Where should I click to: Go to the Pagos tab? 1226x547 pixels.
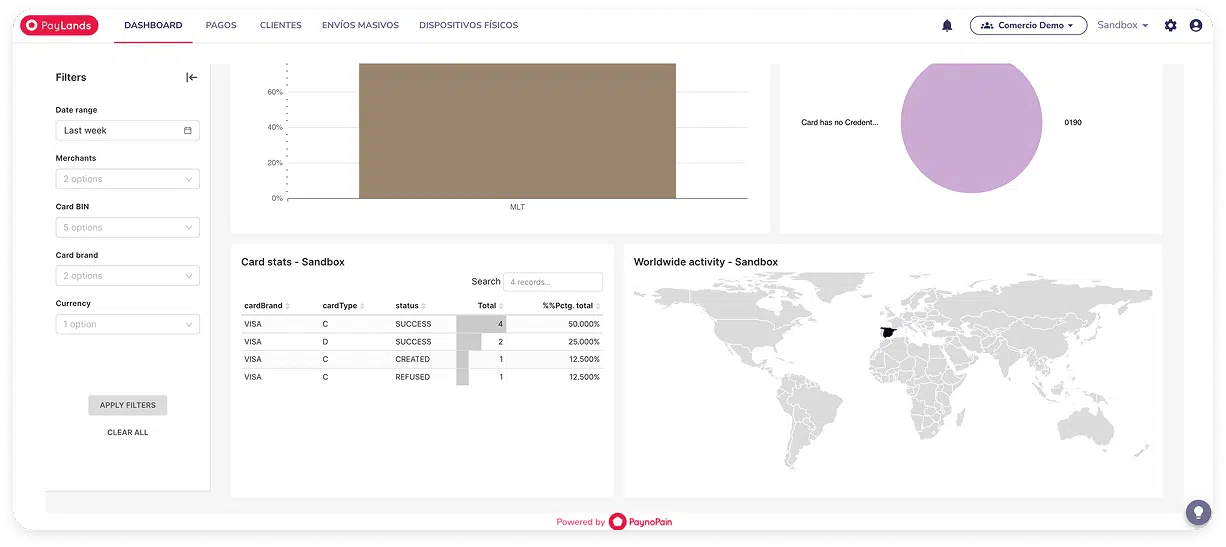click(220, 25)
